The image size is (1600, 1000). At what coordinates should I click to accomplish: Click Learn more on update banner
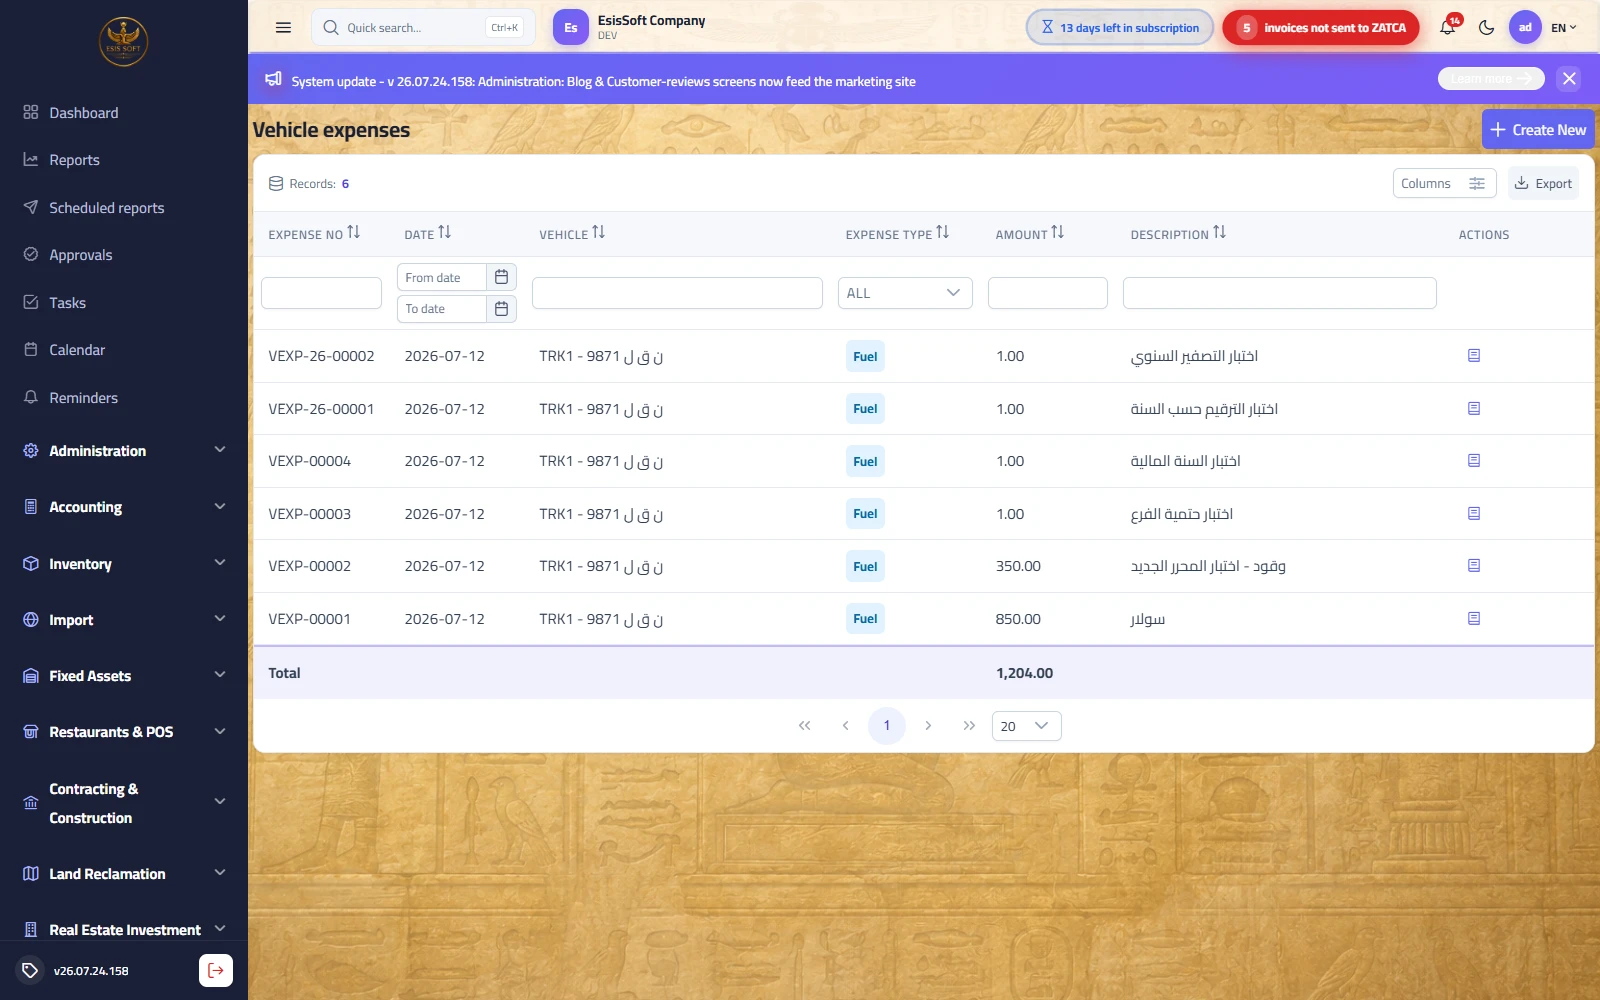point(1491,79)
